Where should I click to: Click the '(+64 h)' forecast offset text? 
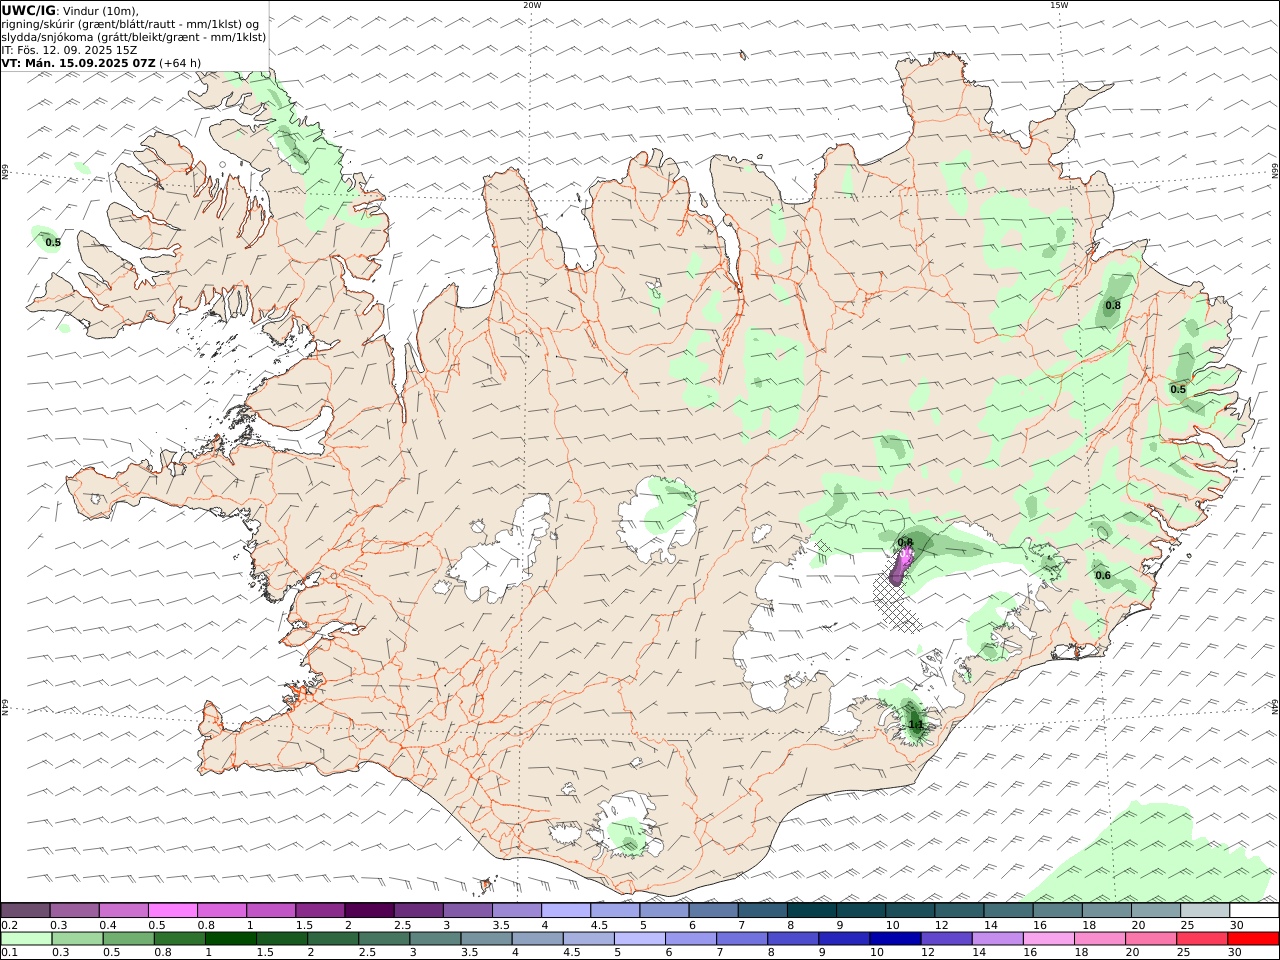[x=180, y=63]
